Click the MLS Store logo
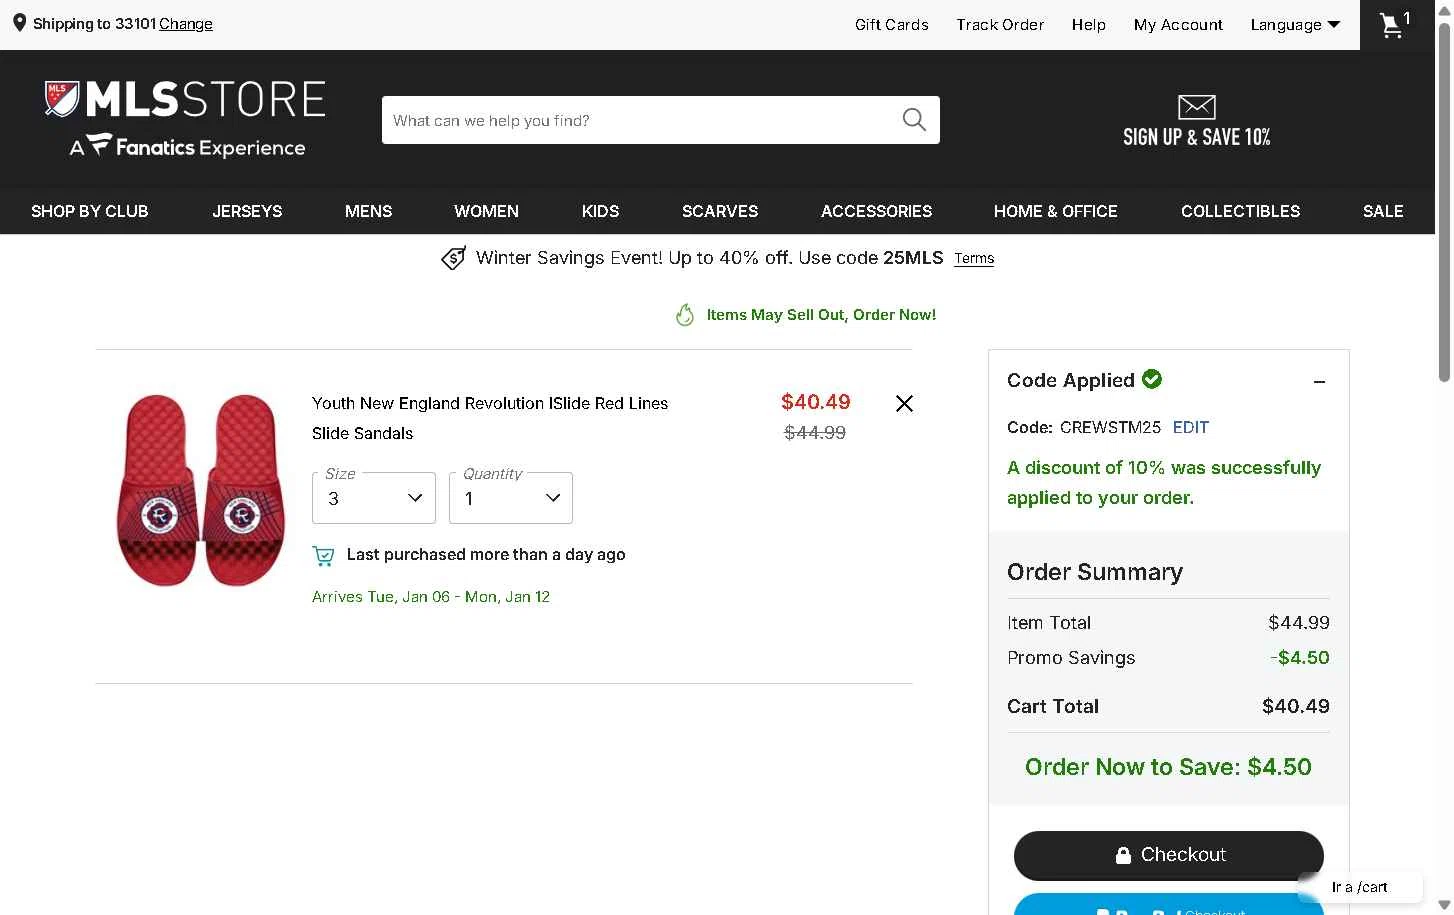Image resolution: width=1454 pixels, height=915 pixels. tap(186, 119)
